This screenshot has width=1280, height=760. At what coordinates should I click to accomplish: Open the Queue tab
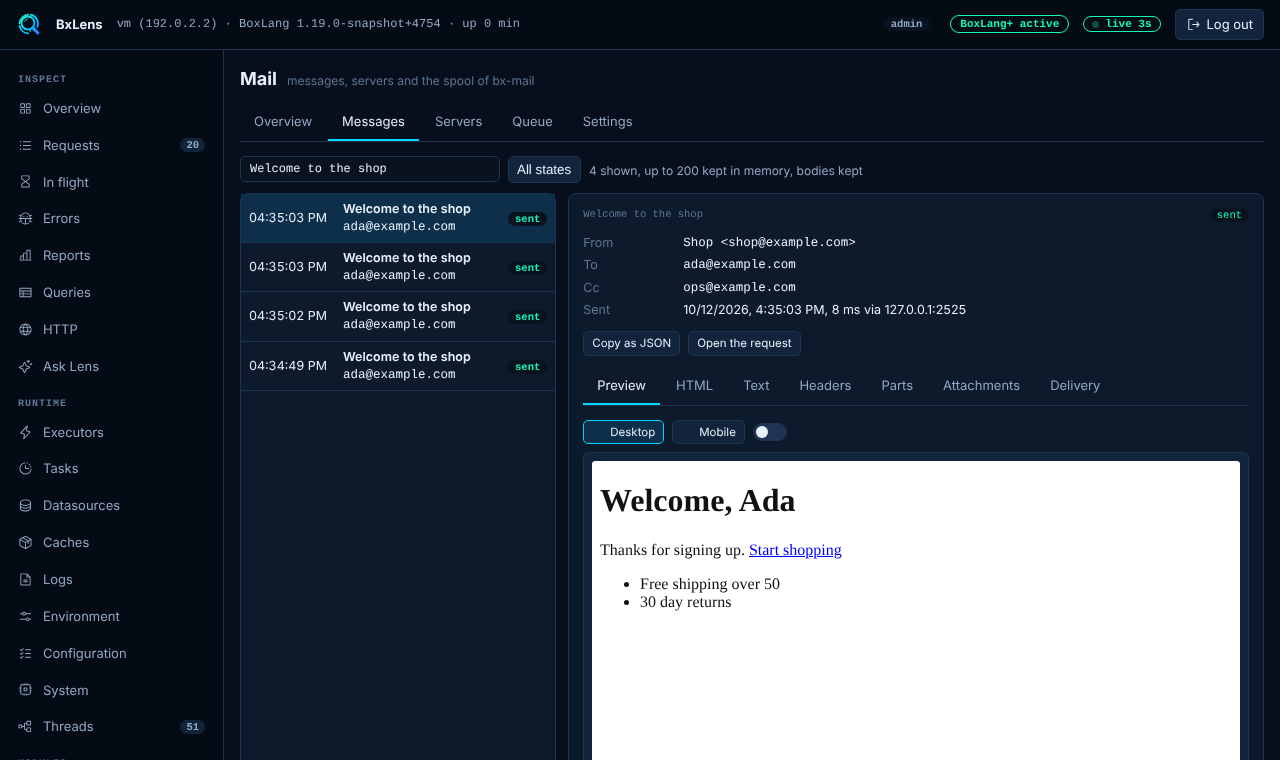[532, 121]
